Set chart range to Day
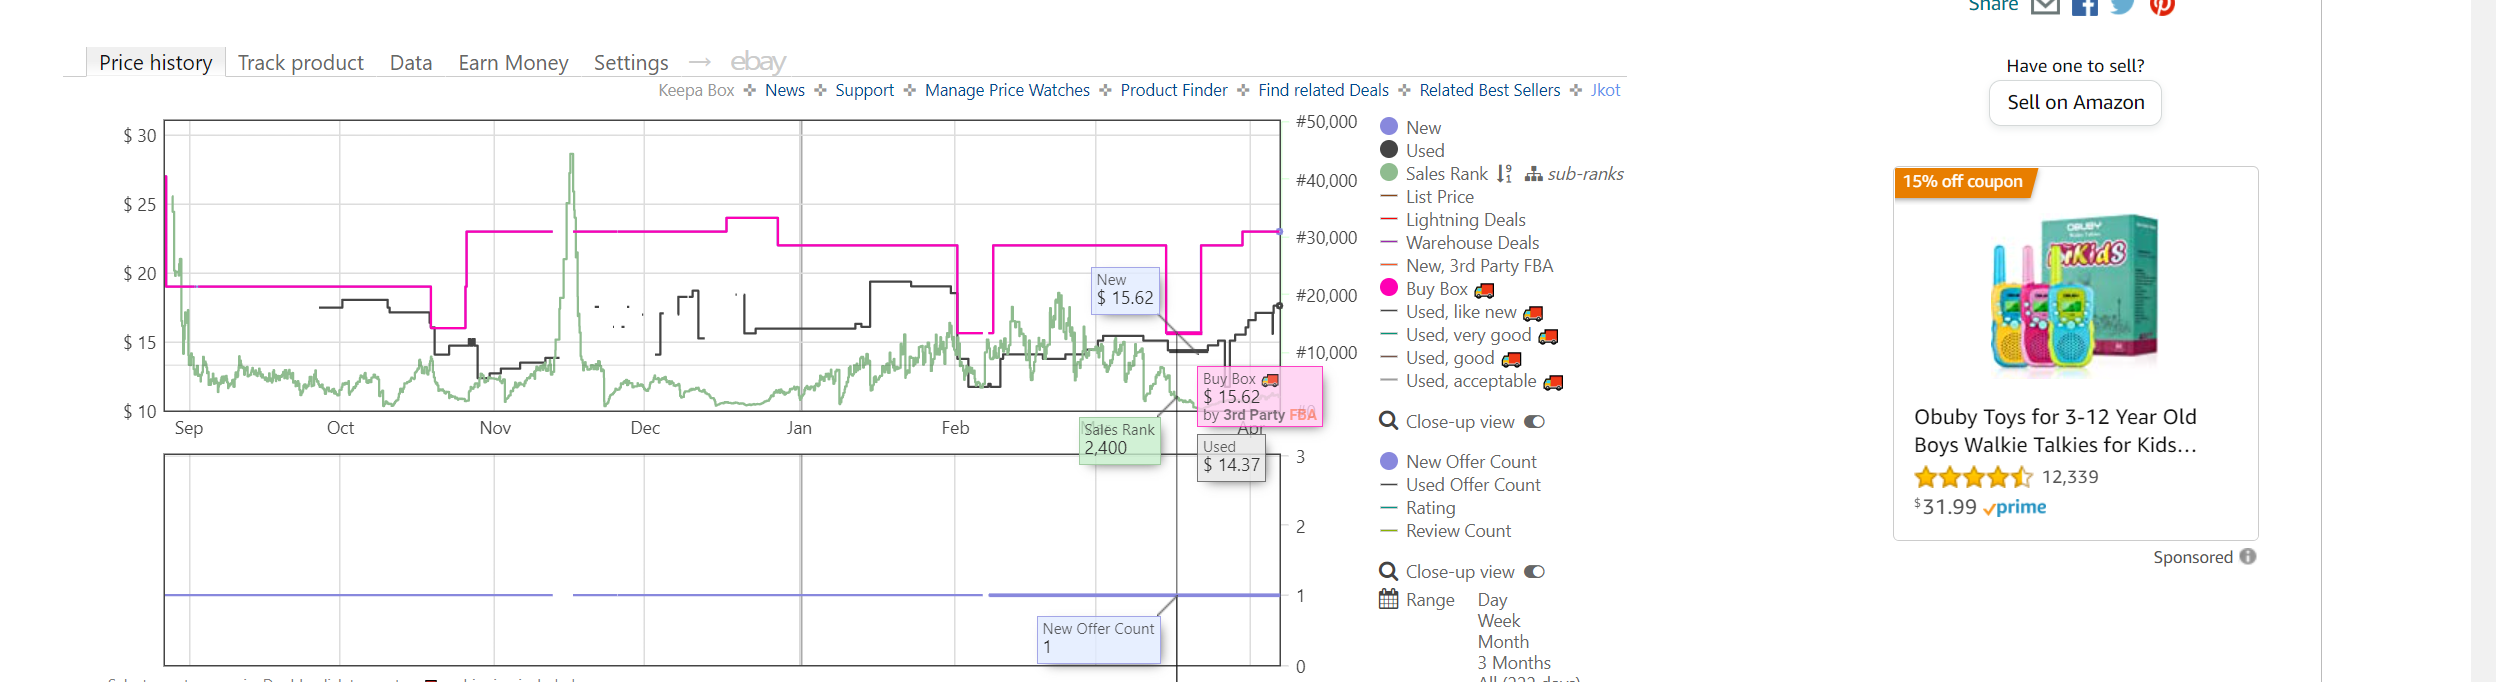The image size is (2496, 682). coord(1492,600)
